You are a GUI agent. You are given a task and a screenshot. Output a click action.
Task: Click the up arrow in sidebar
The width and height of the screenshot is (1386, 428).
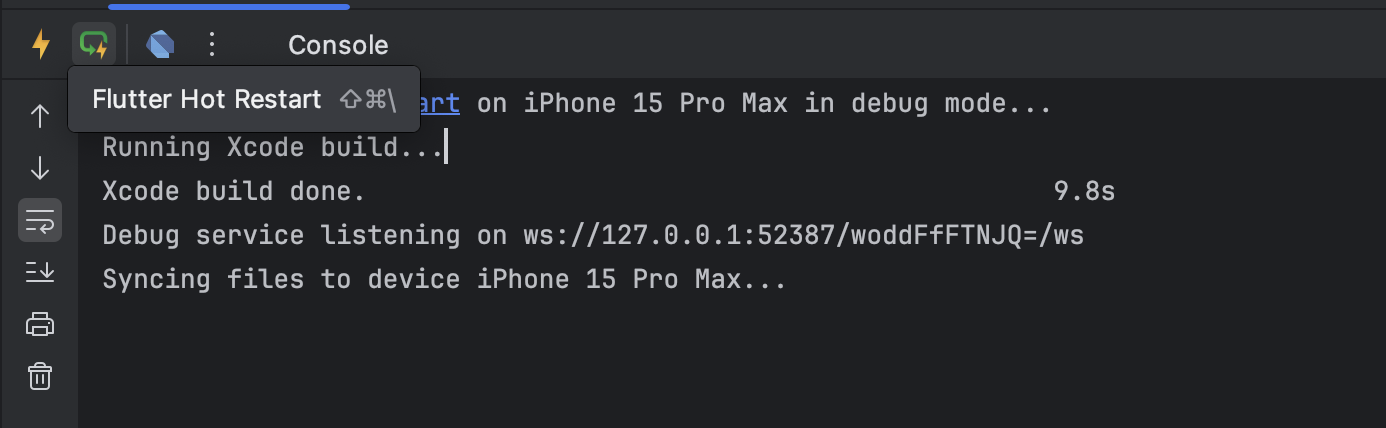pos(40,116)
